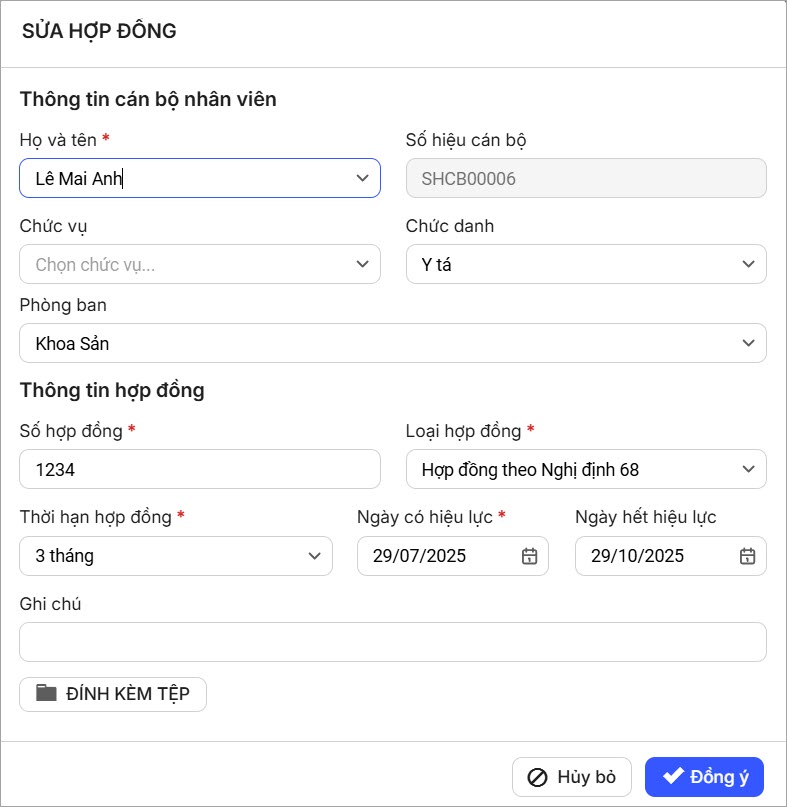Open Thời hạn hợp đồng 3 tháng dropdown
The width and height of the screenshot is (787, 807).
pyautogui.click(x=176, y=556)
